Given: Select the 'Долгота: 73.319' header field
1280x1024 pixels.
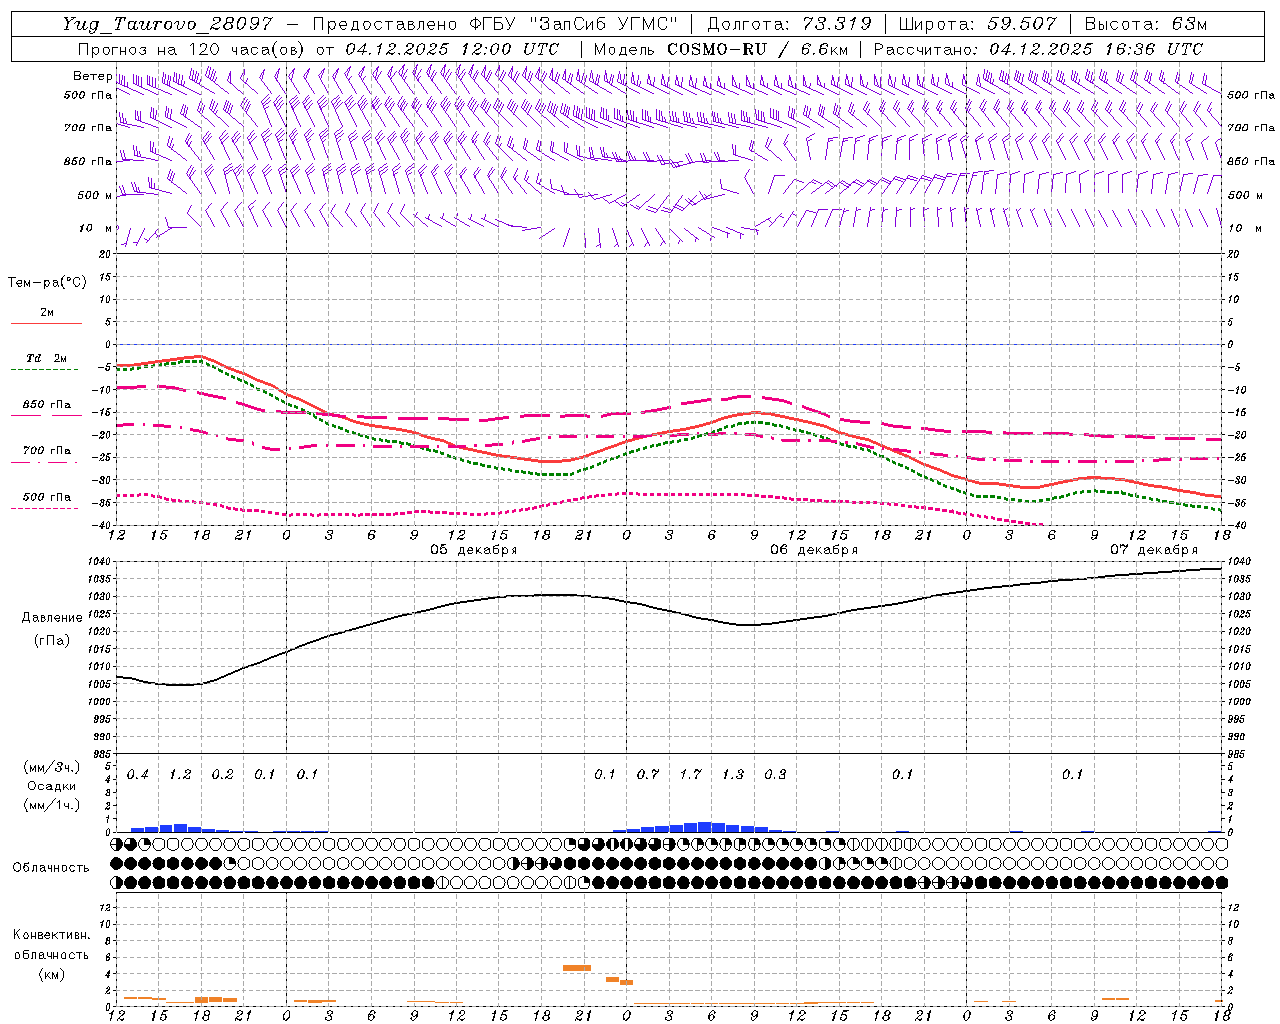Looking at the screenshot, I should [x=789, y=25].
